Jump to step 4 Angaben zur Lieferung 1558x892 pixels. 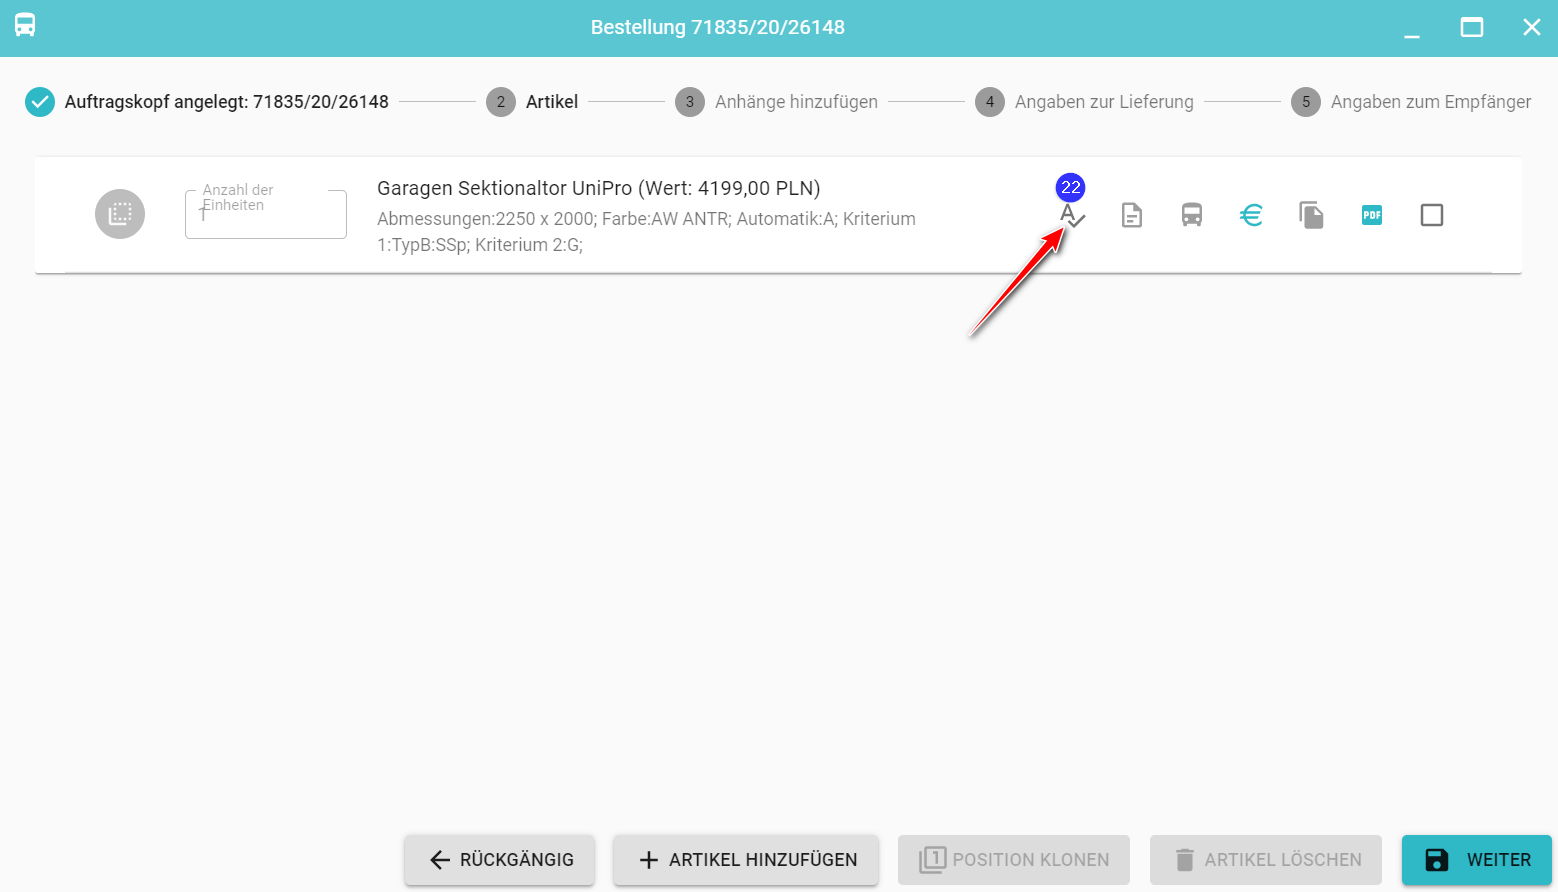click(x=1084, y=102)
